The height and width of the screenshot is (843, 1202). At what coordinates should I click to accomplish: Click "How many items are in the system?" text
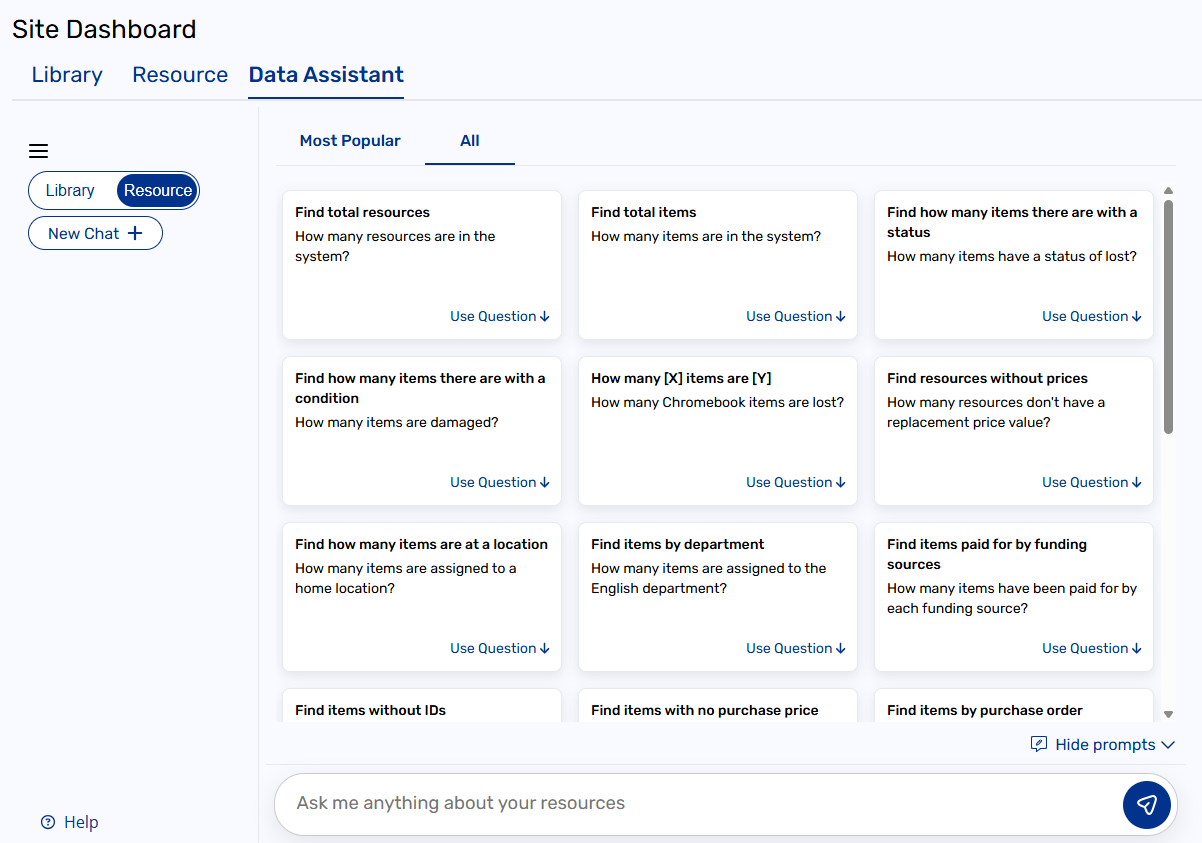[706, 236]
